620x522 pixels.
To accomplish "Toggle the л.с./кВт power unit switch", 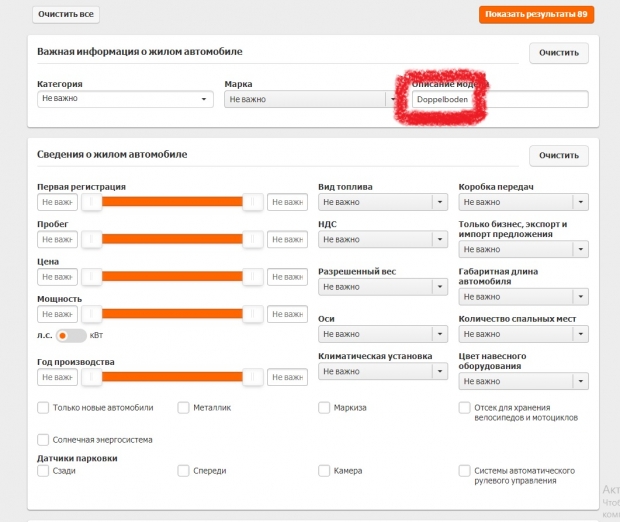I will click(71, 336).
